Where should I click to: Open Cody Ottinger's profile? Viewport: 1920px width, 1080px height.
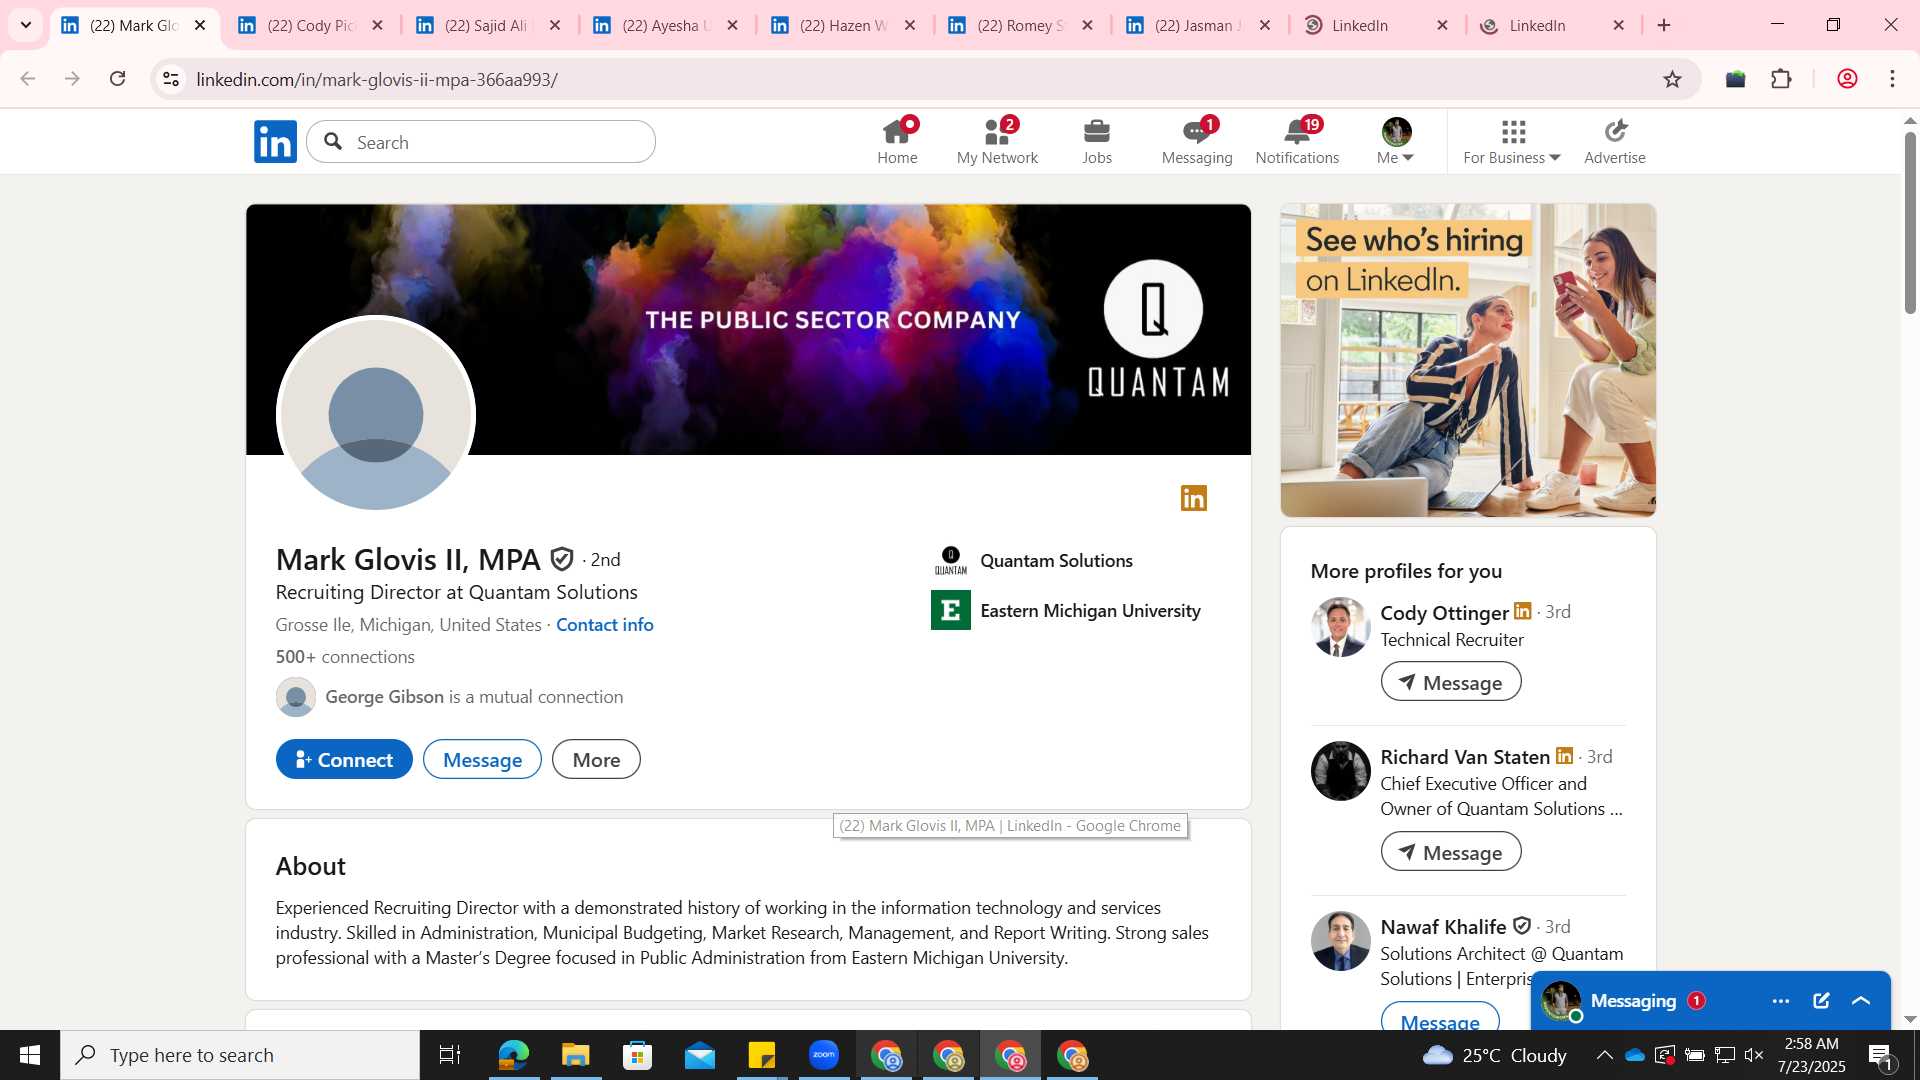click(1444, 613)
